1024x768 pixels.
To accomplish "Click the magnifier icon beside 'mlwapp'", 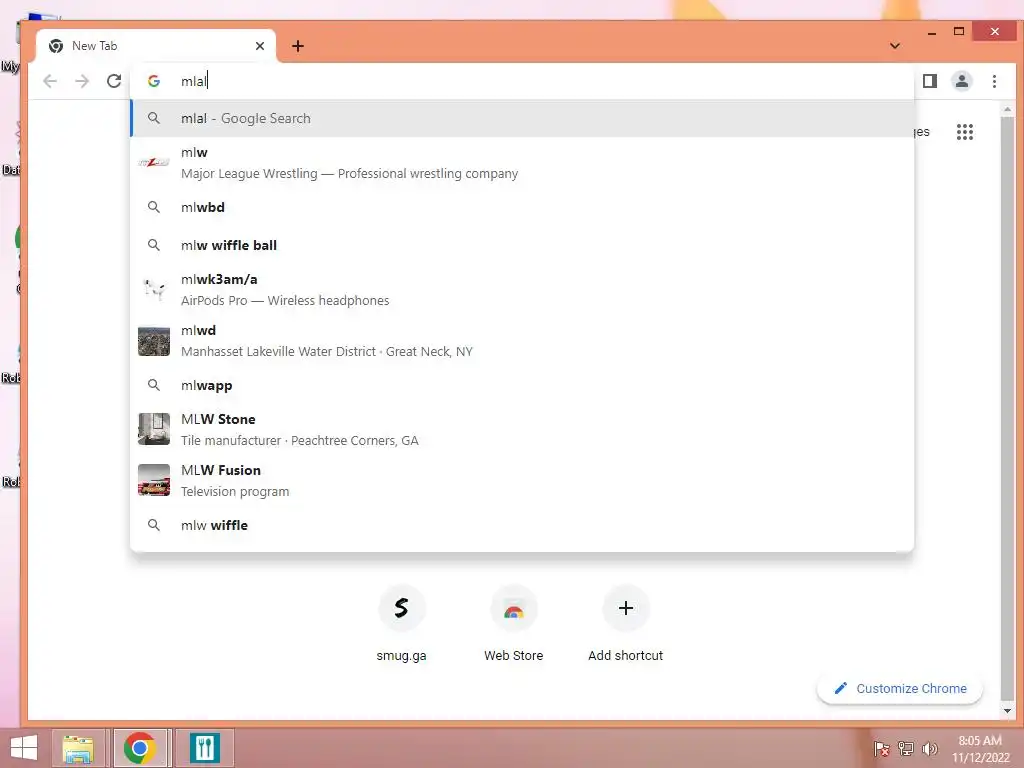I will (154, 385).
